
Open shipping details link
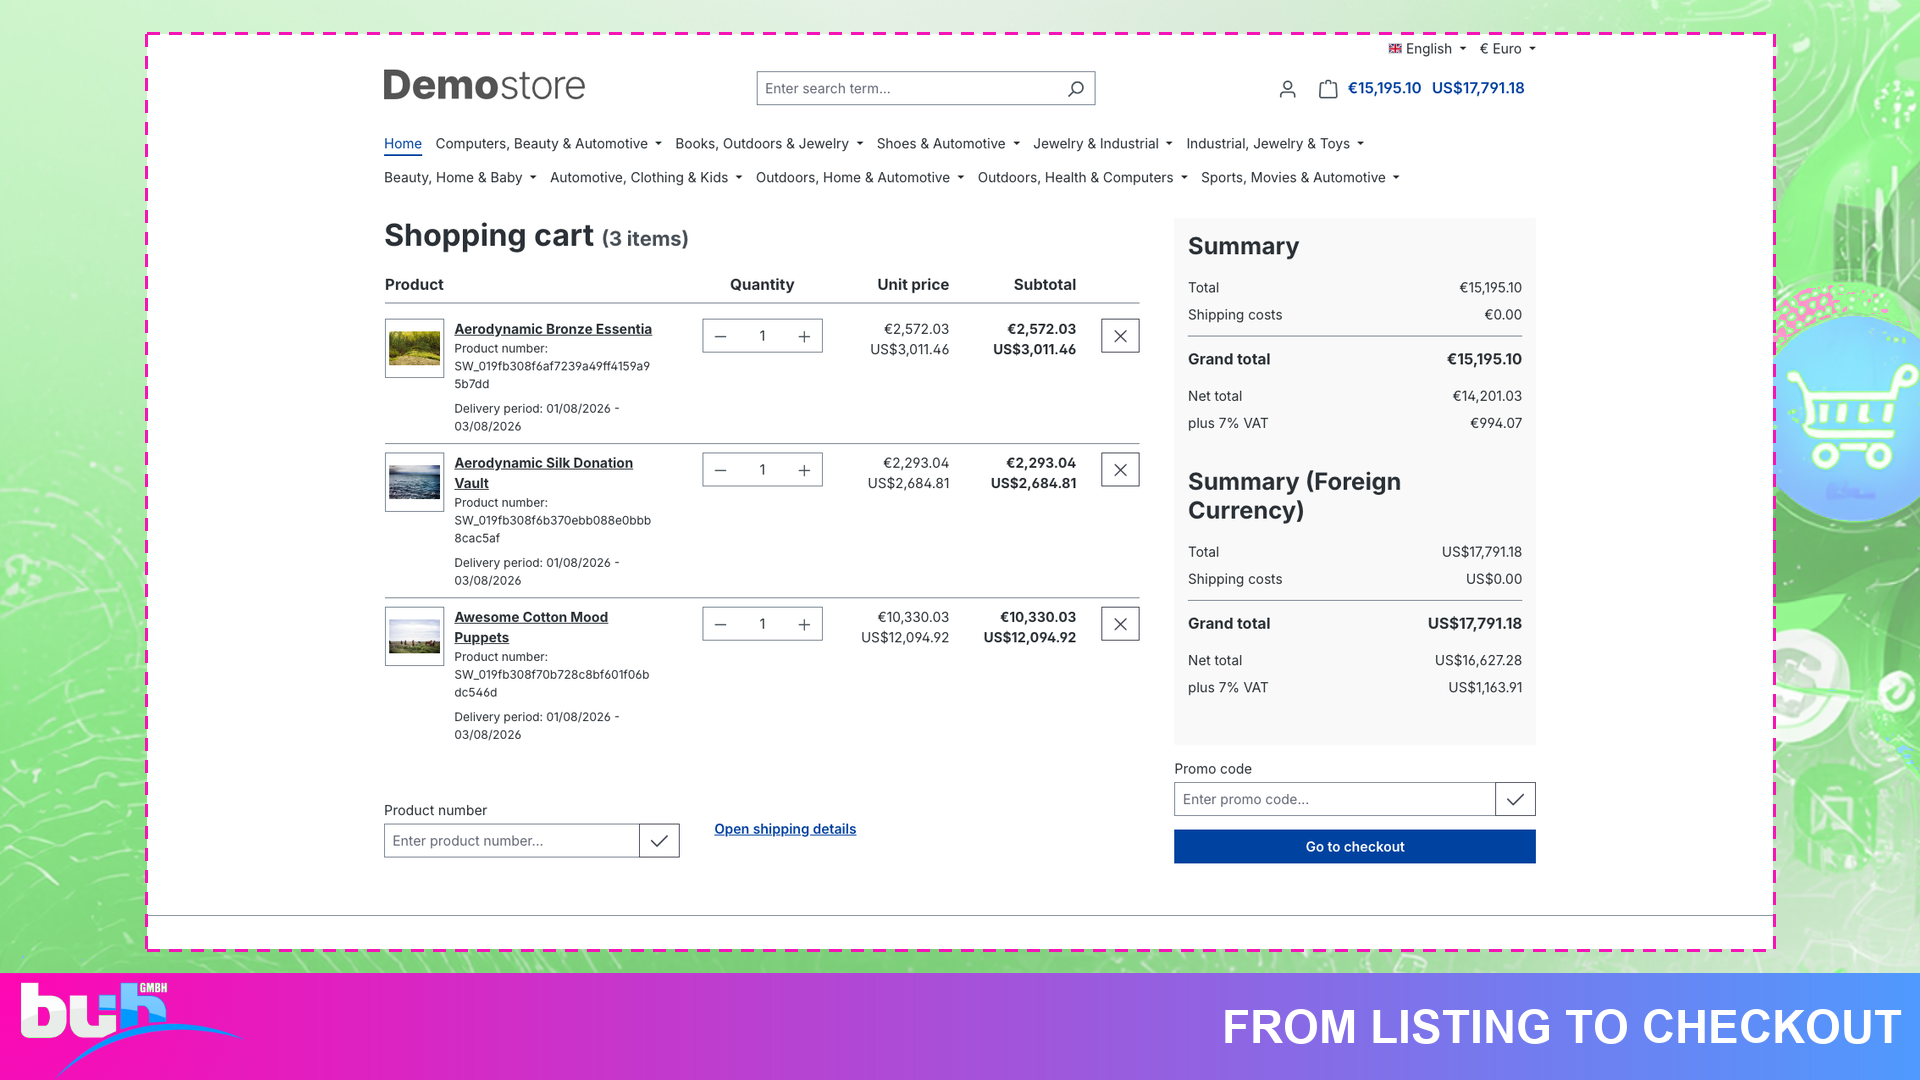pos(785,829)
